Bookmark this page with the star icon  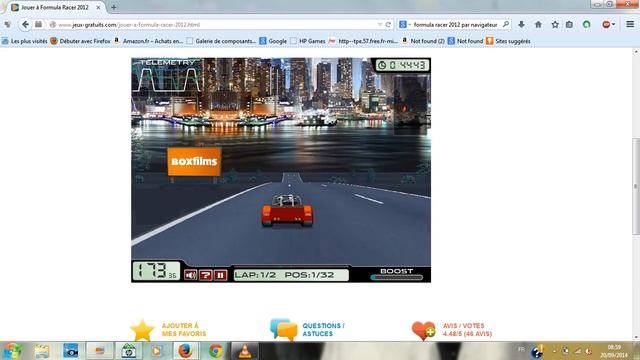(x=555, y=24)
